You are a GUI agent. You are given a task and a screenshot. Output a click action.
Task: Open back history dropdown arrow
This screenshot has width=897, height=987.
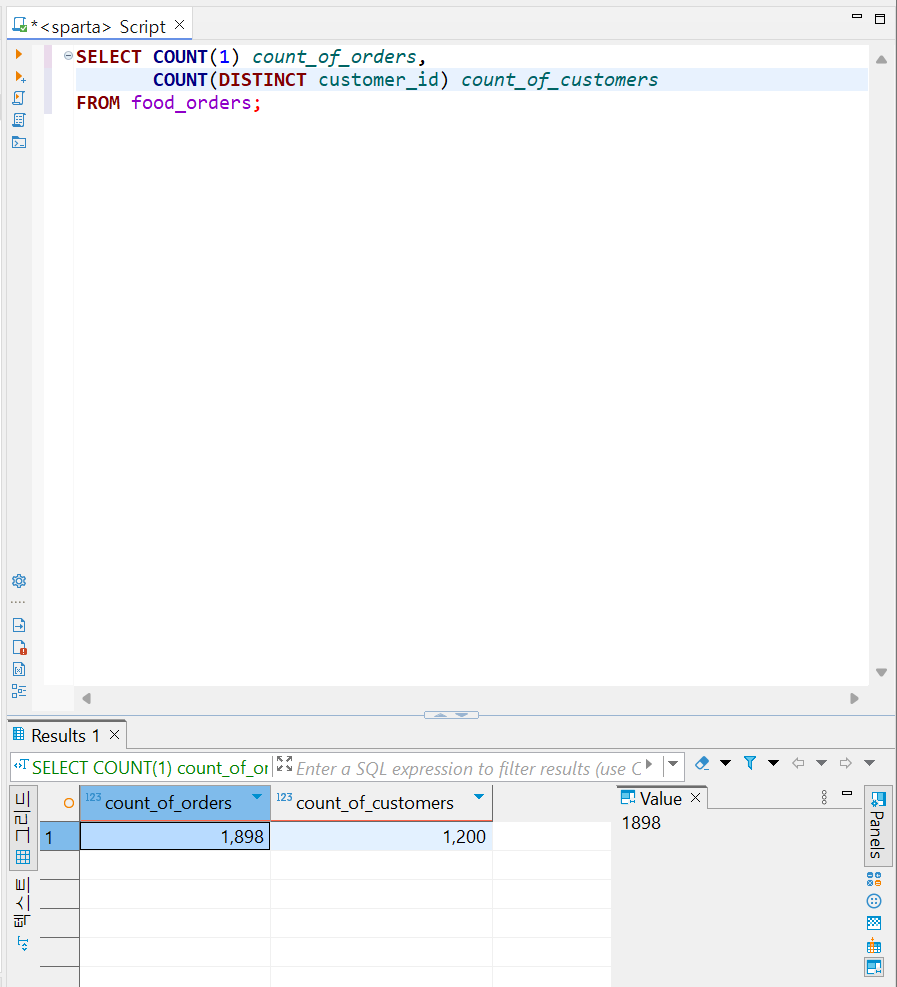tap(821, 763)
